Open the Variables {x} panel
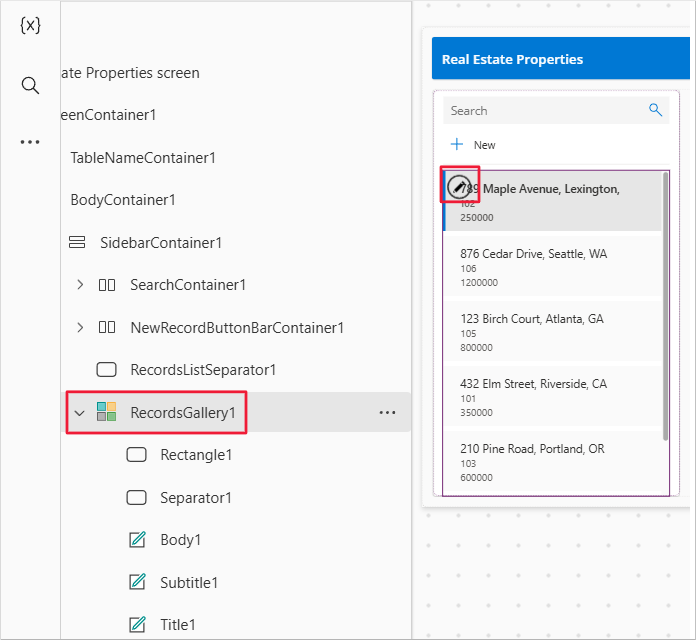This screenshot has width=696, height=640. [x=30, y=25]
